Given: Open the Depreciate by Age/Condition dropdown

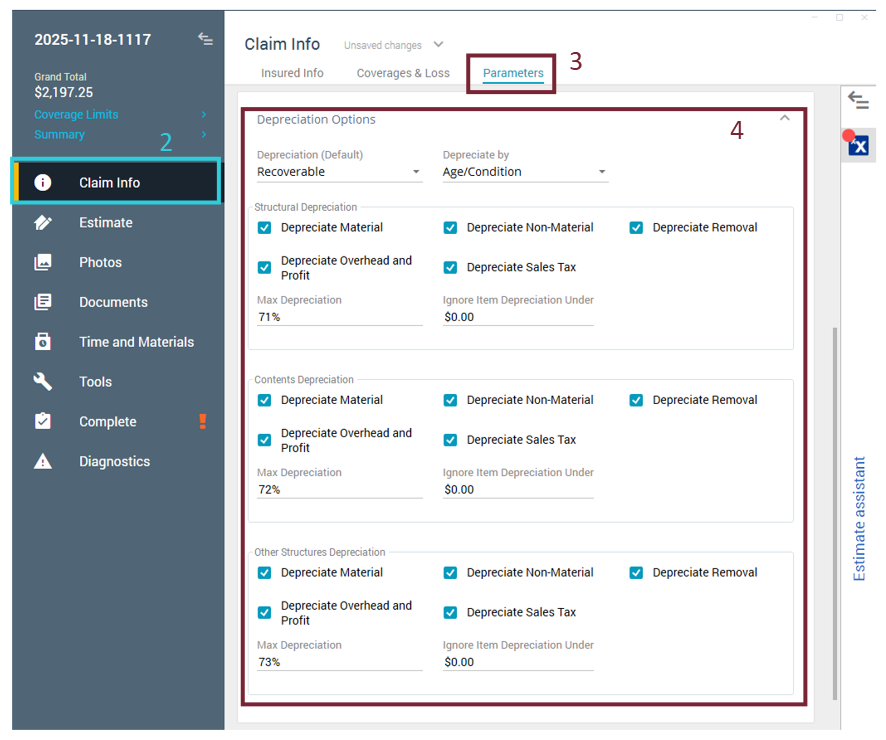Looking at the screenshot, I should click(x=524, y=172).
